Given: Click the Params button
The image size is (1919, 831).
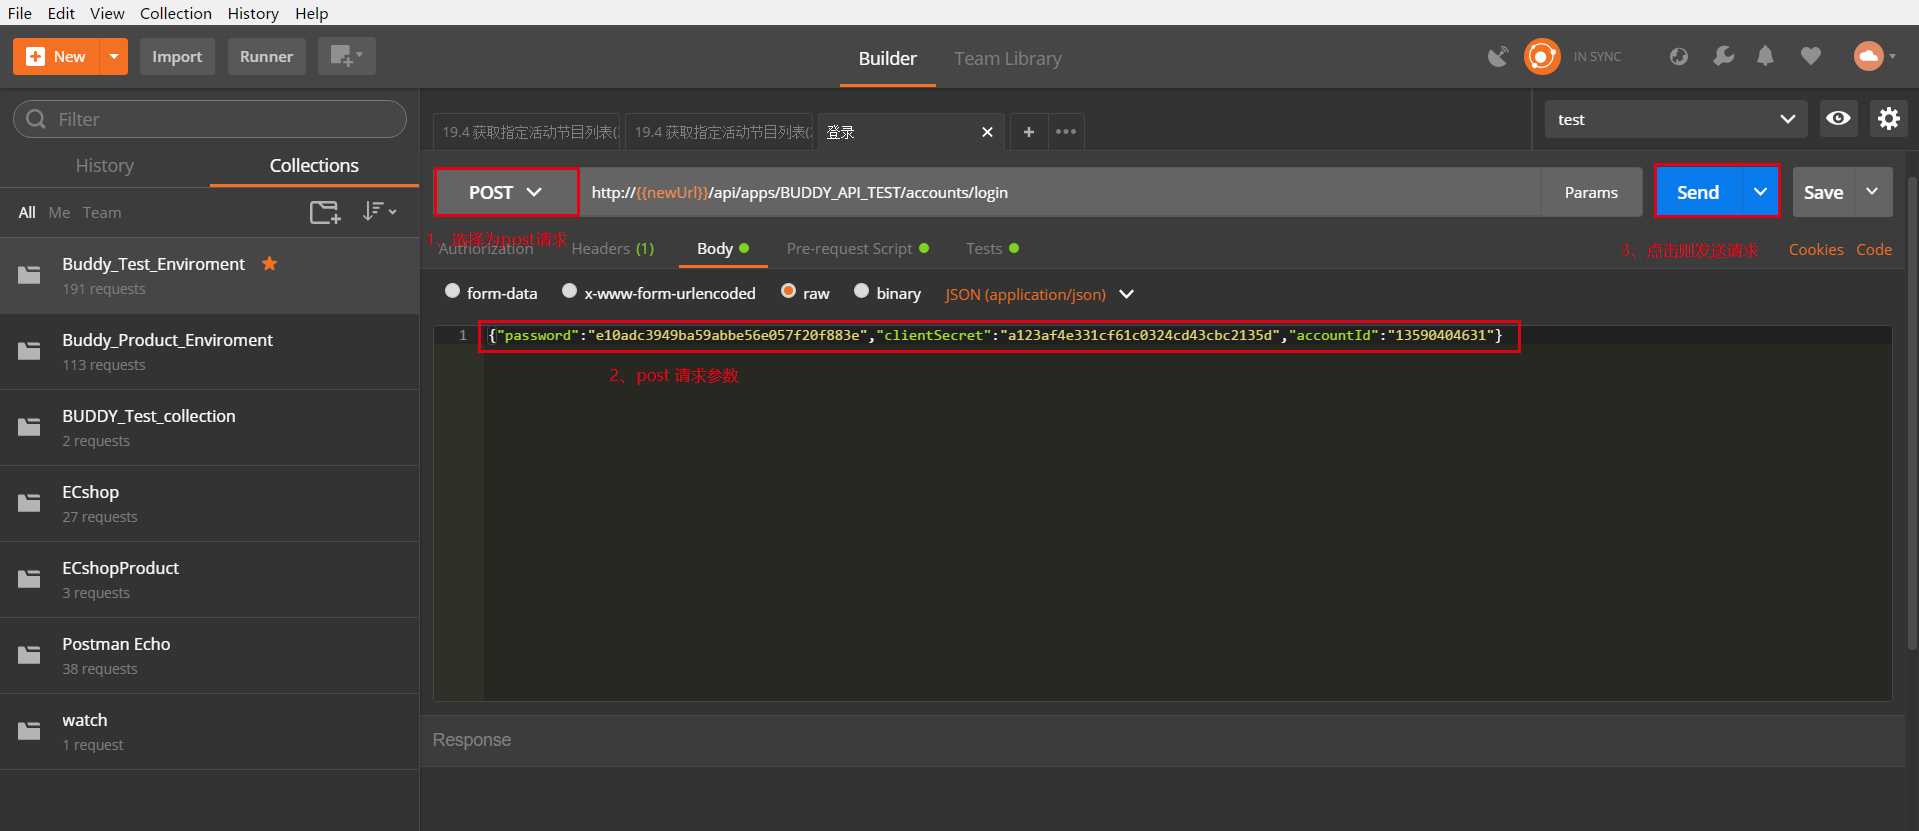Looking at the screenshot, I should point(1591,192).
